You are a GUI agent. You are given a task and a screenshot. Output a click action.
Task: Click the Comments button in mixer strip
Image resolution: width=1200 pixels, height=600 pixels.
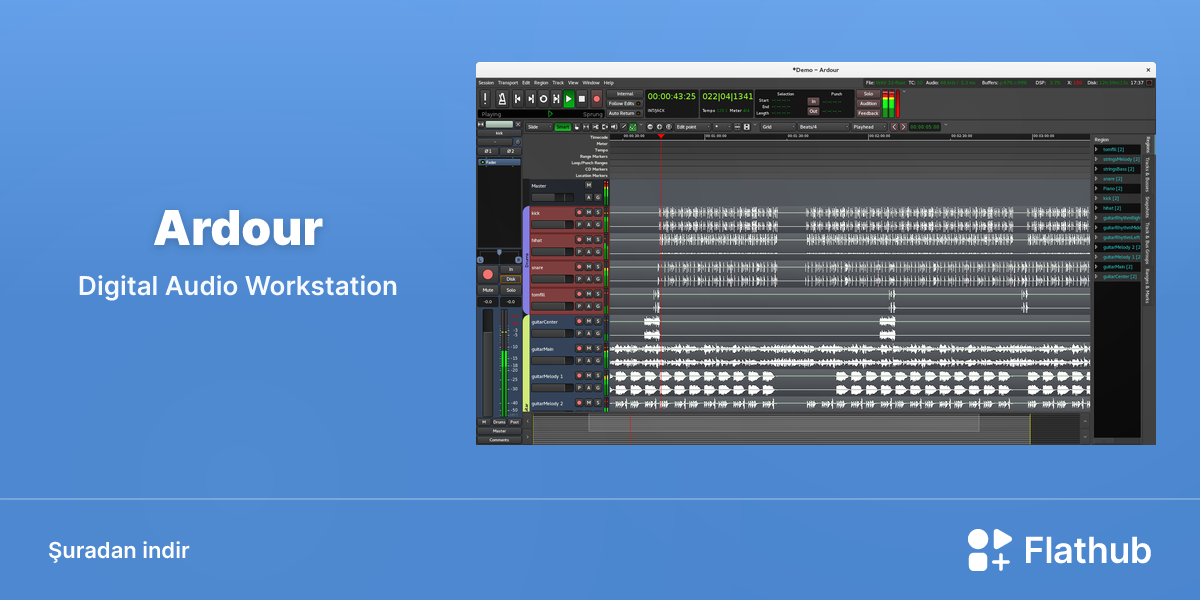(499, 439)
